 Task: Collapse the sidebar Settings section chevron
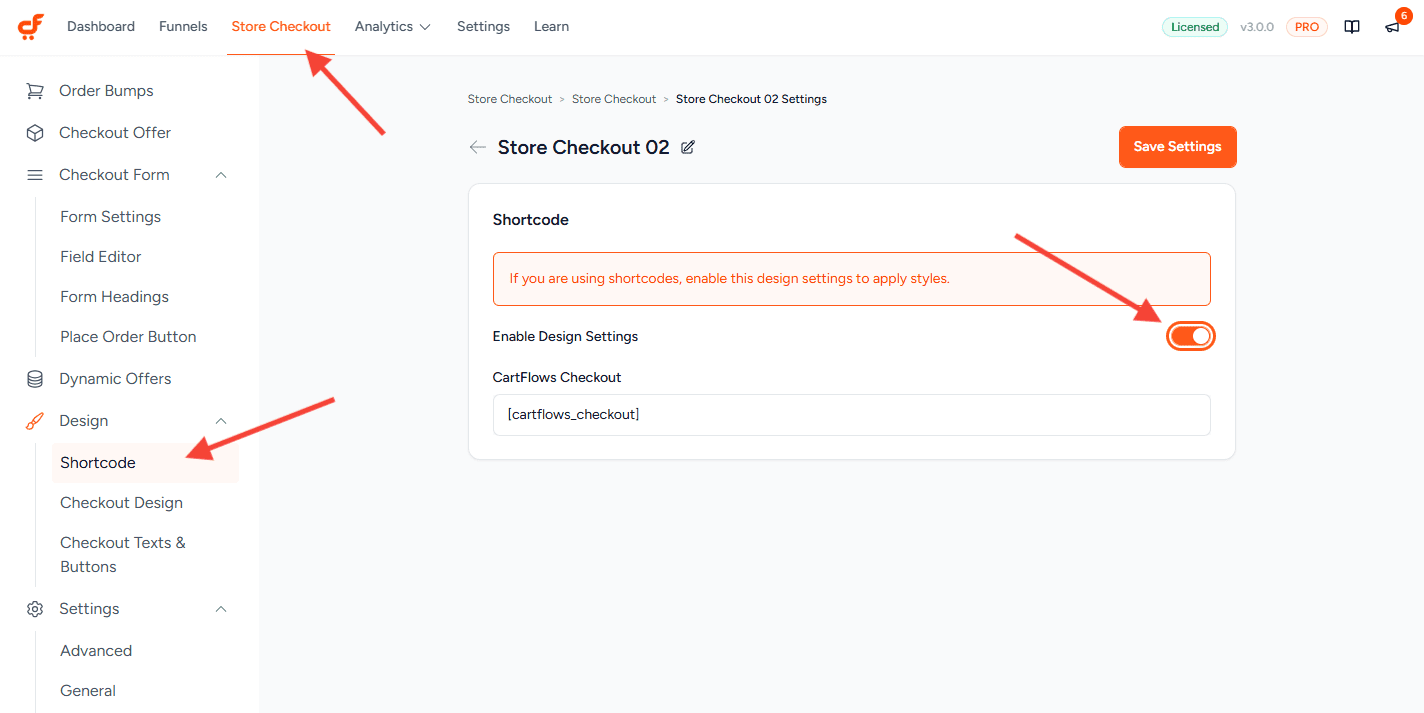click(222, 609)
